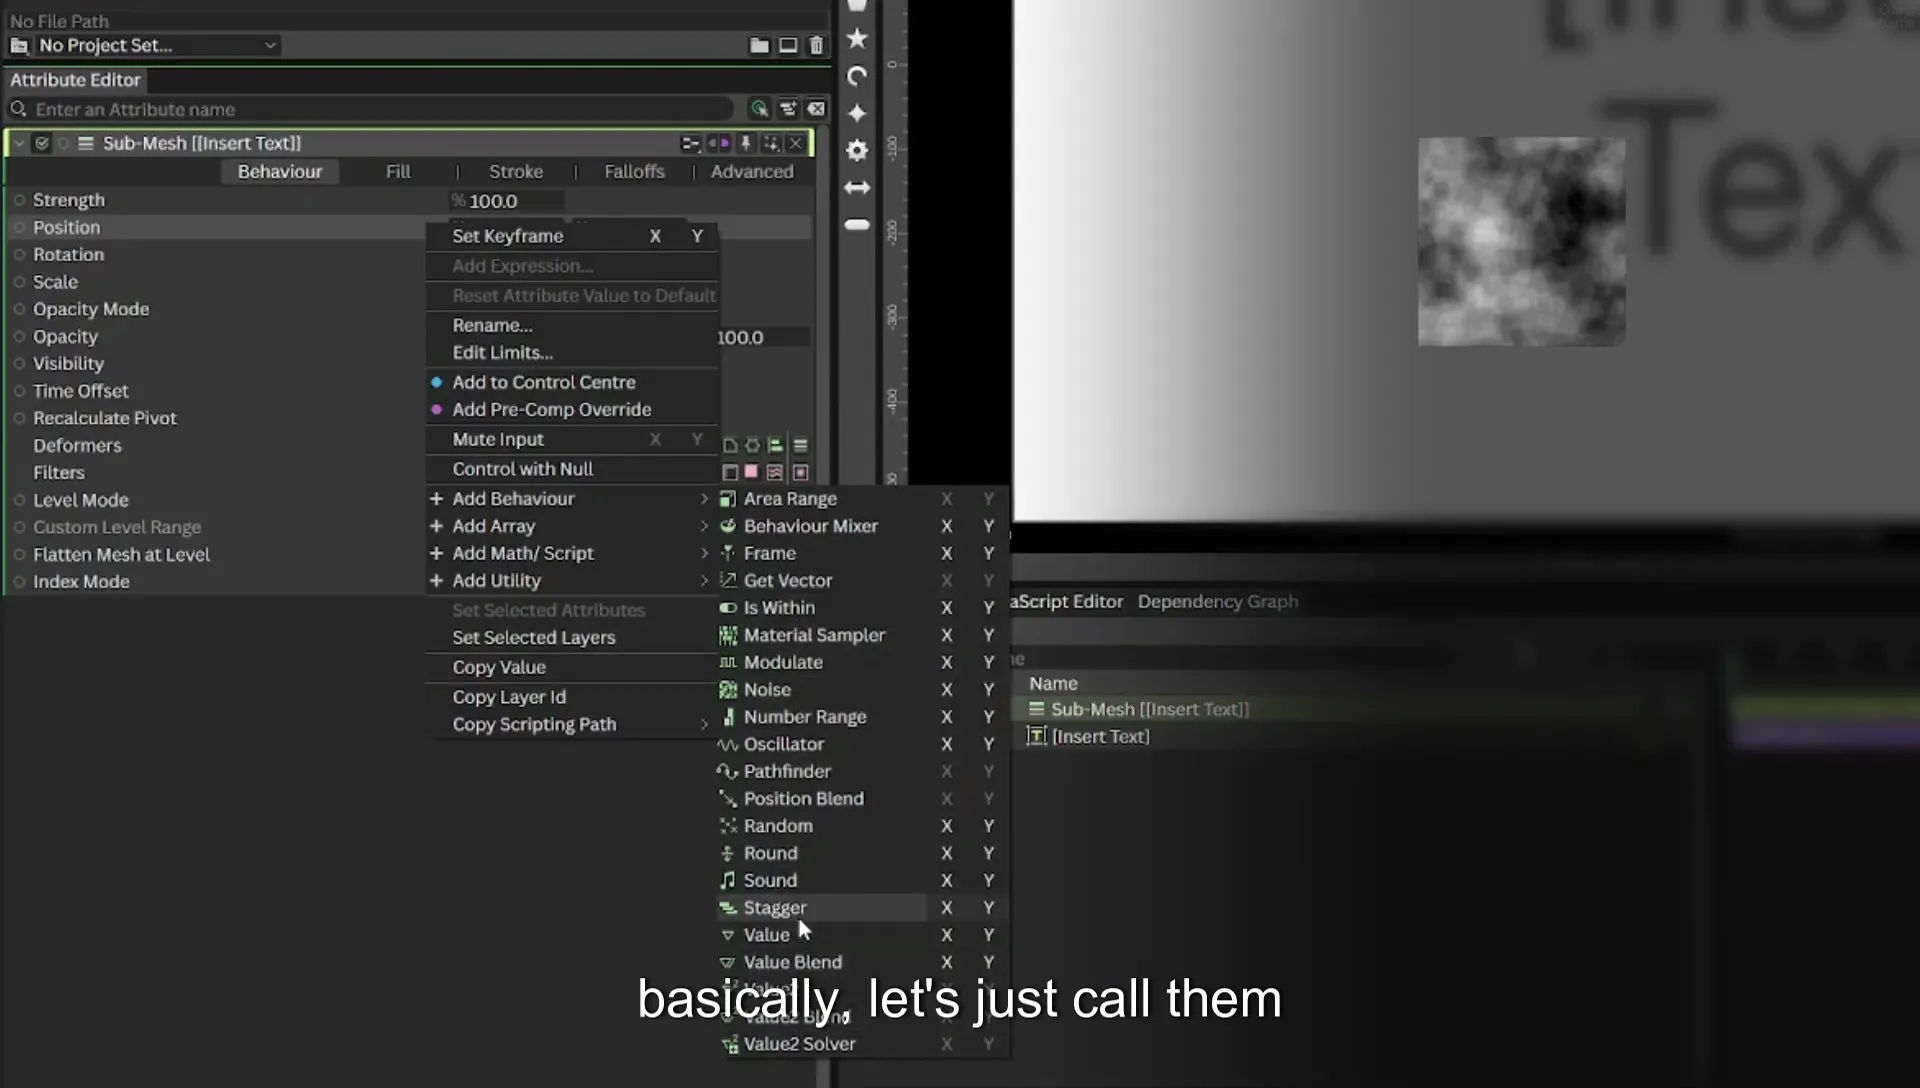Click the Strength value field 100.0

pyautogui.click(x=506, y=201)
